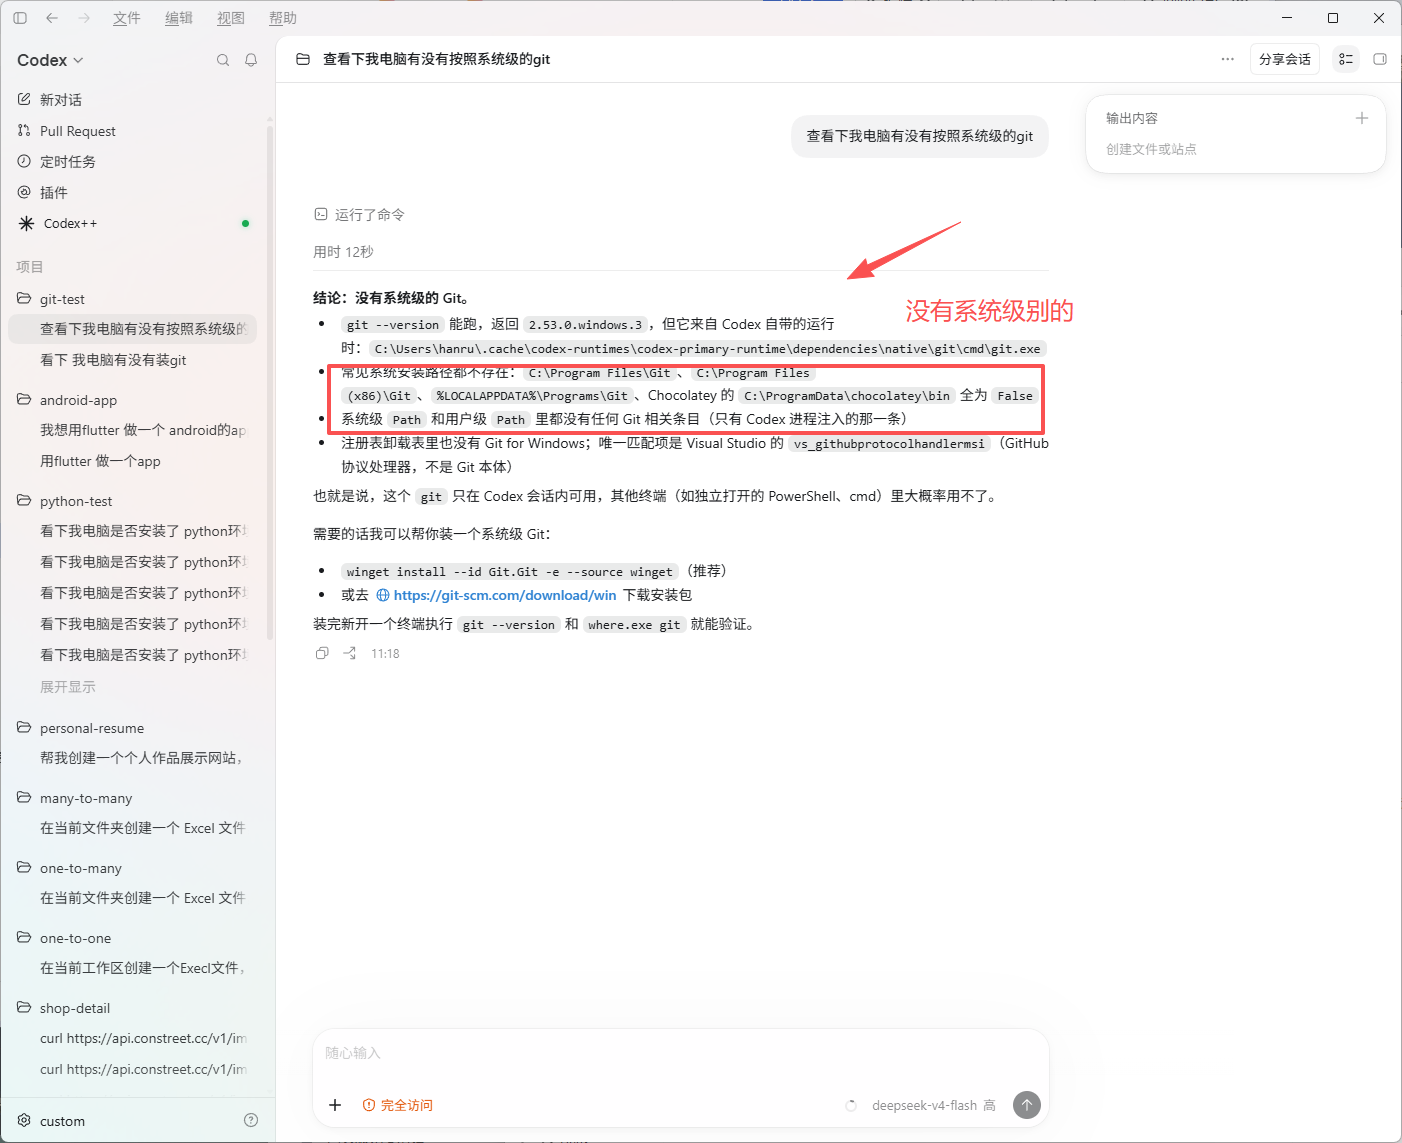Add output with the plus icon
Viewport: 1402px width, 1143px height.
(x=1361, y=118)
